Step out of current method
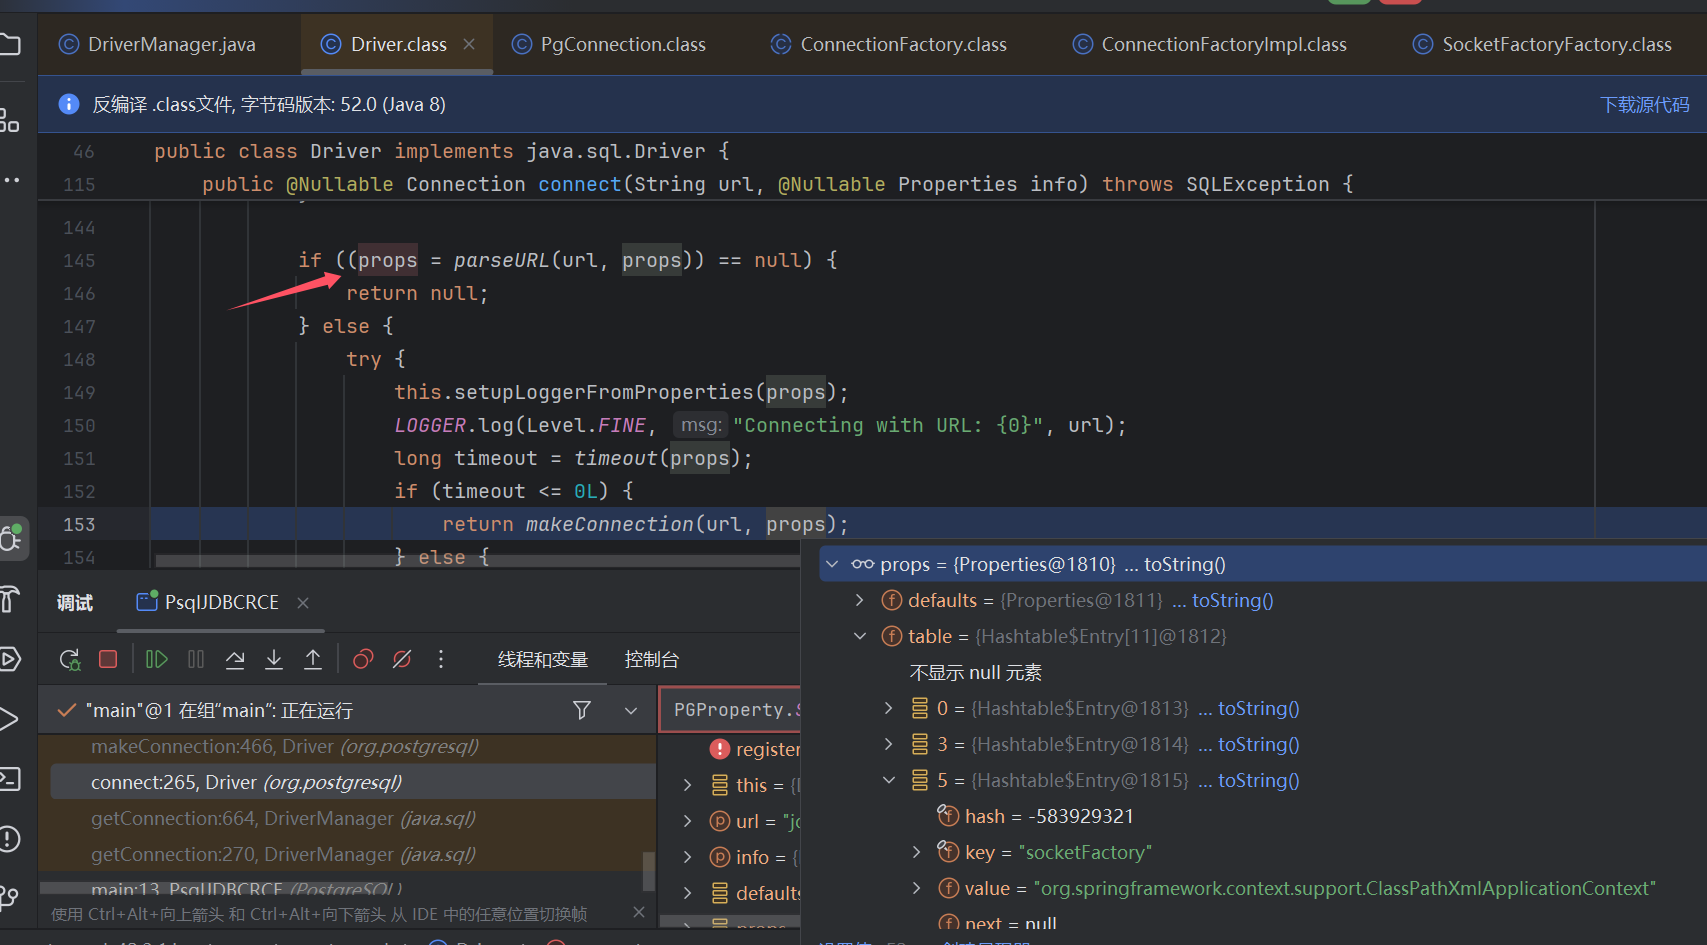The height and width of the screenshot is (945, 1707). pyautogui.click(x=313, y=659)
